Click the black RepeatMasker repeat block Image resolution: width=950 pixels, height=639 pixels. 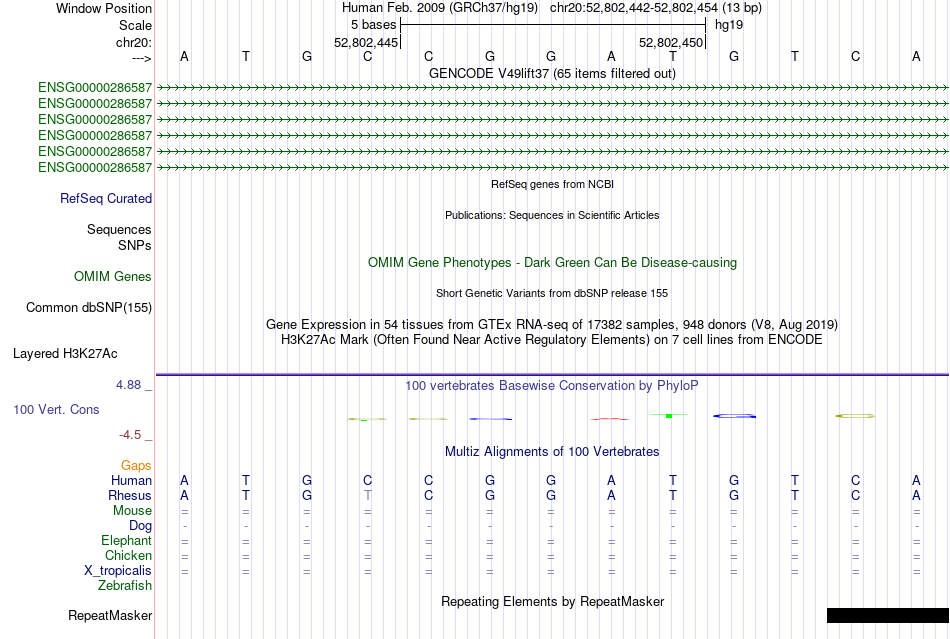[888, 615]
